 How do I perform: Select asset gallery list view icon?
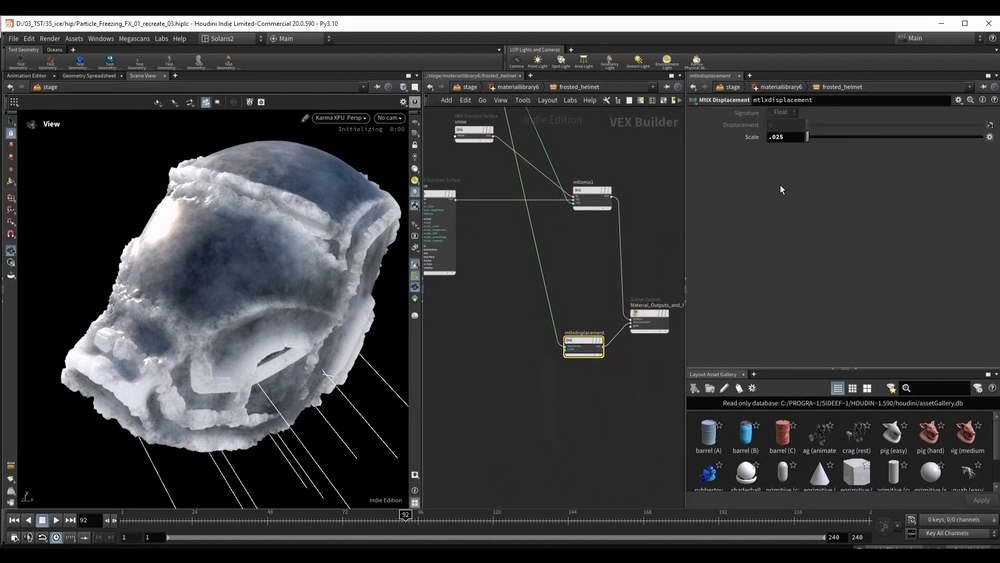pyautogui.click(x=837, y=388)
